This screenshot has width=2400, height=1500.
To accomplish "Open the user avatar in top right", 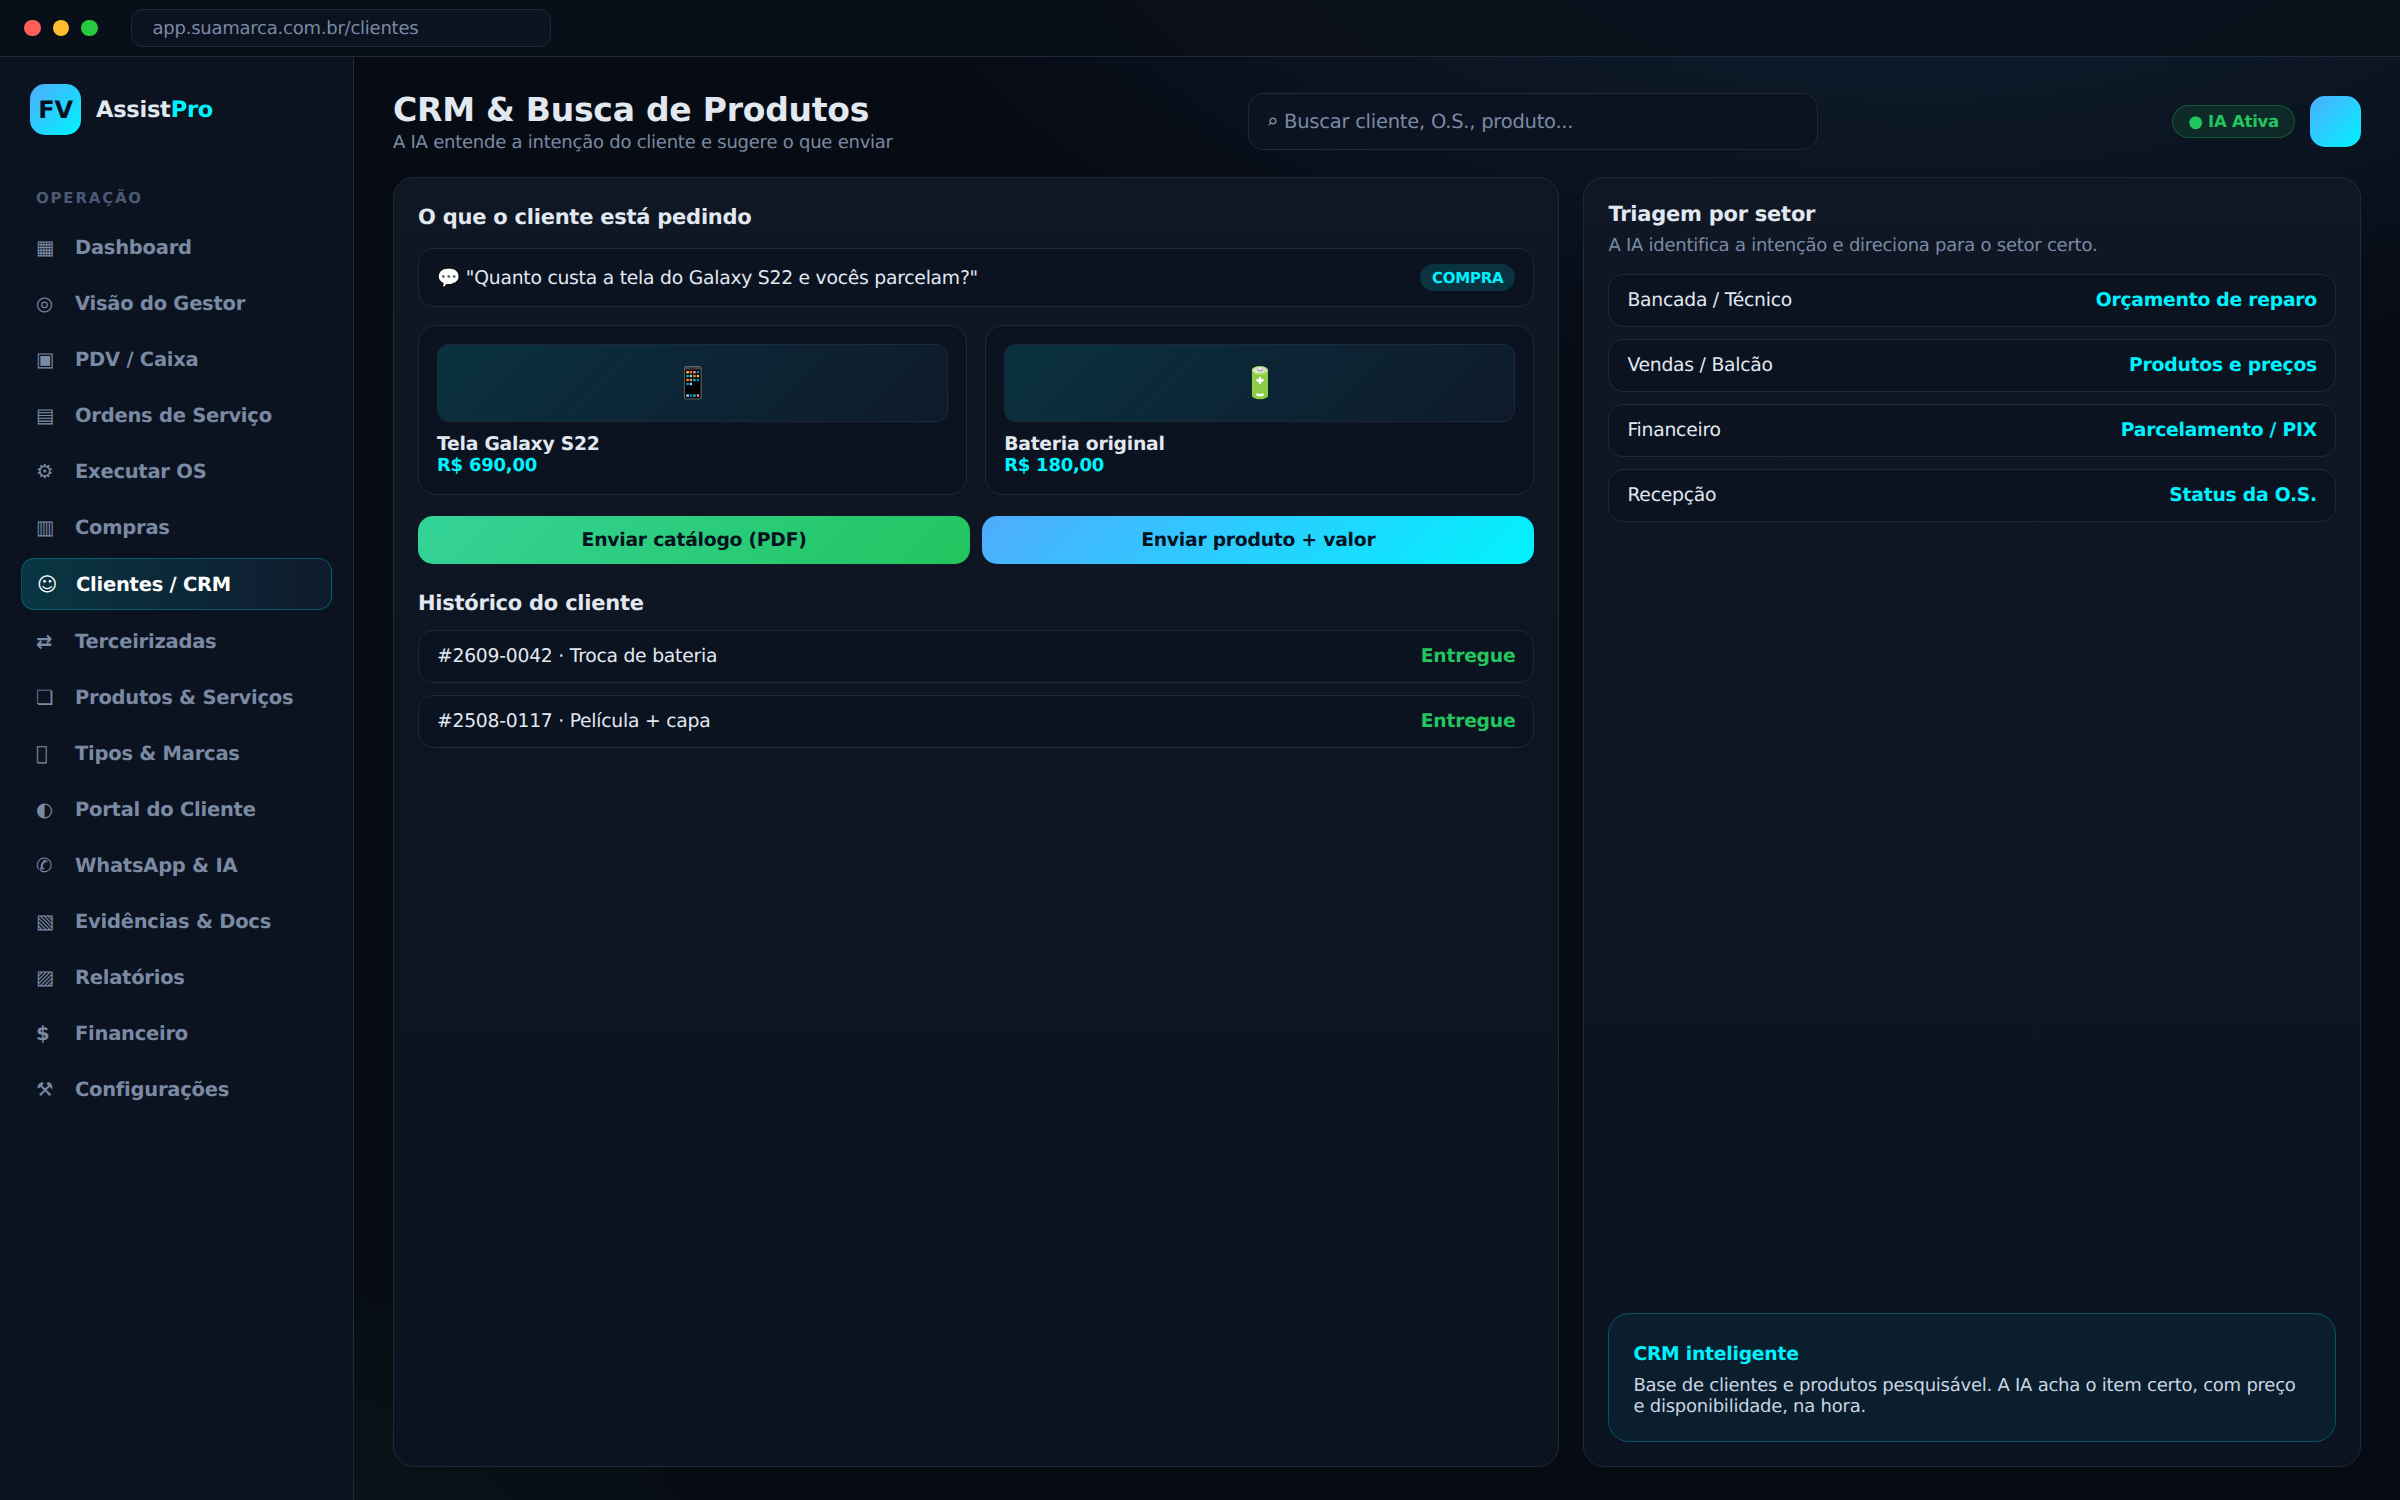I will tap(2335, 121).
